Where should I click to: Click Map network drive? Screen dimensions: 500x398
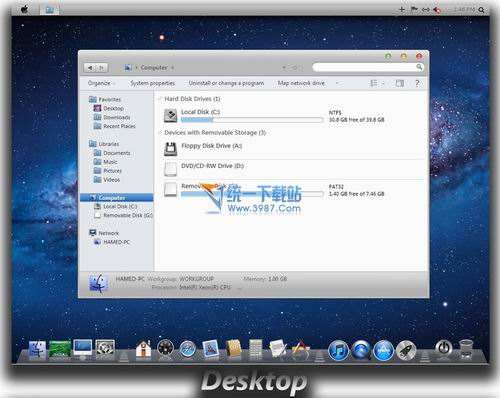click(301, 83)
